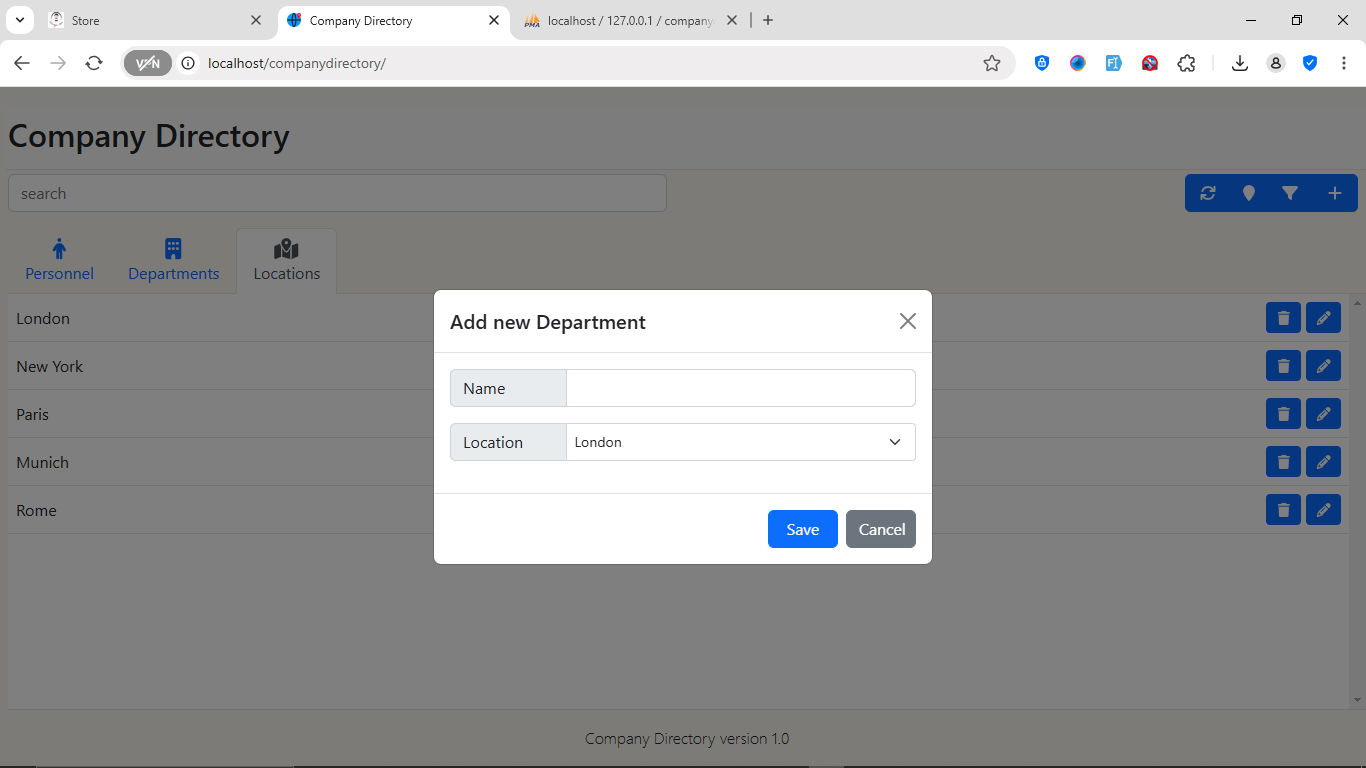The image size is (1366, 768).
Task: Delete the London location with the trash icon
Action: point(1283,318)
